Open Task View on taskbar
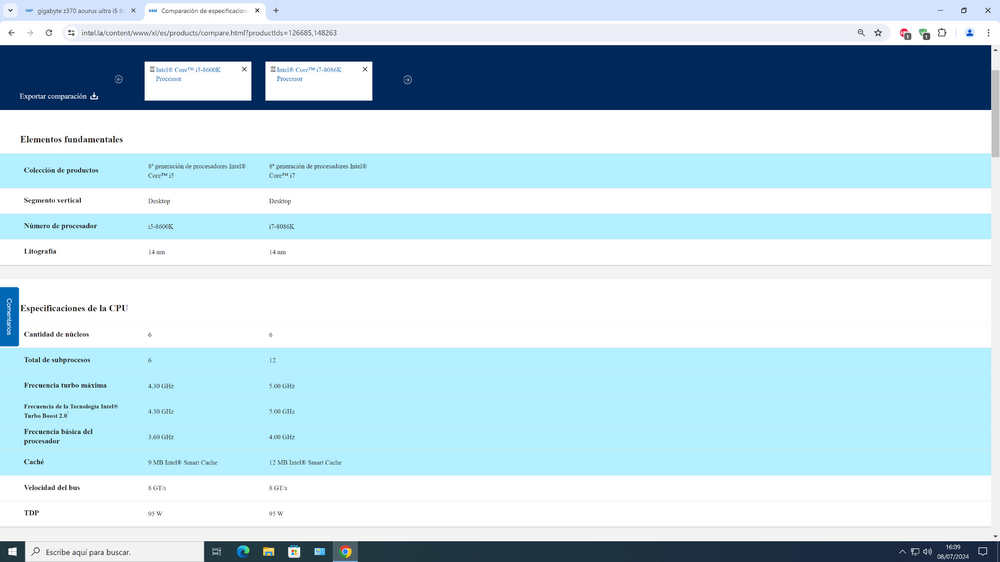Image resolution: width=1000 pixels, height=562 pixels. (217, 552)
